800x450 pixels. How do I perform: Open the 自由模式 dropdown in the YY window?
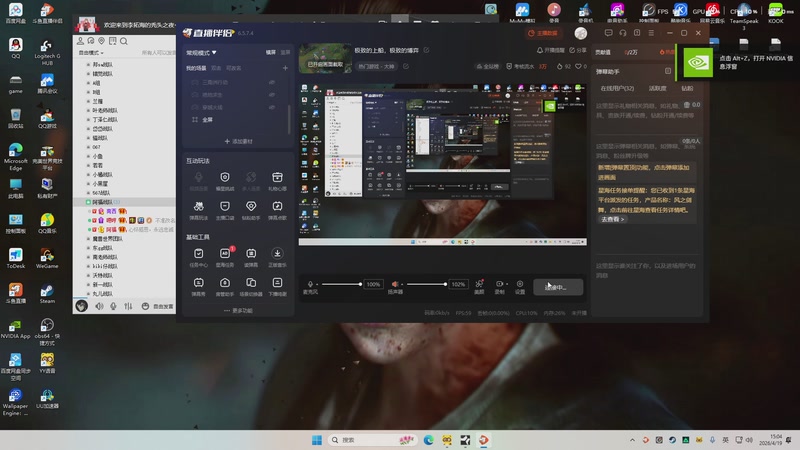[91, 53]
